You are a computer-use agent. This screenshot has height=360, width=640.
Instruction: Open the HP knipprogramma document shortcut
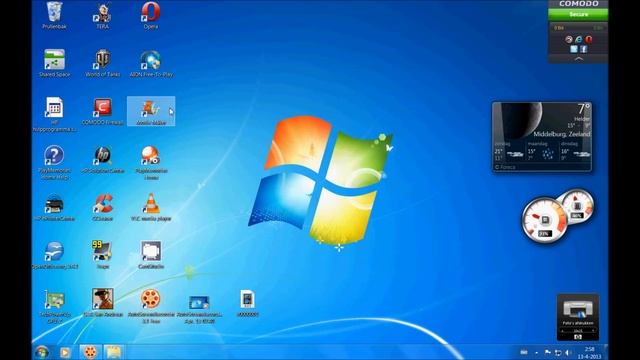point(54,114)
